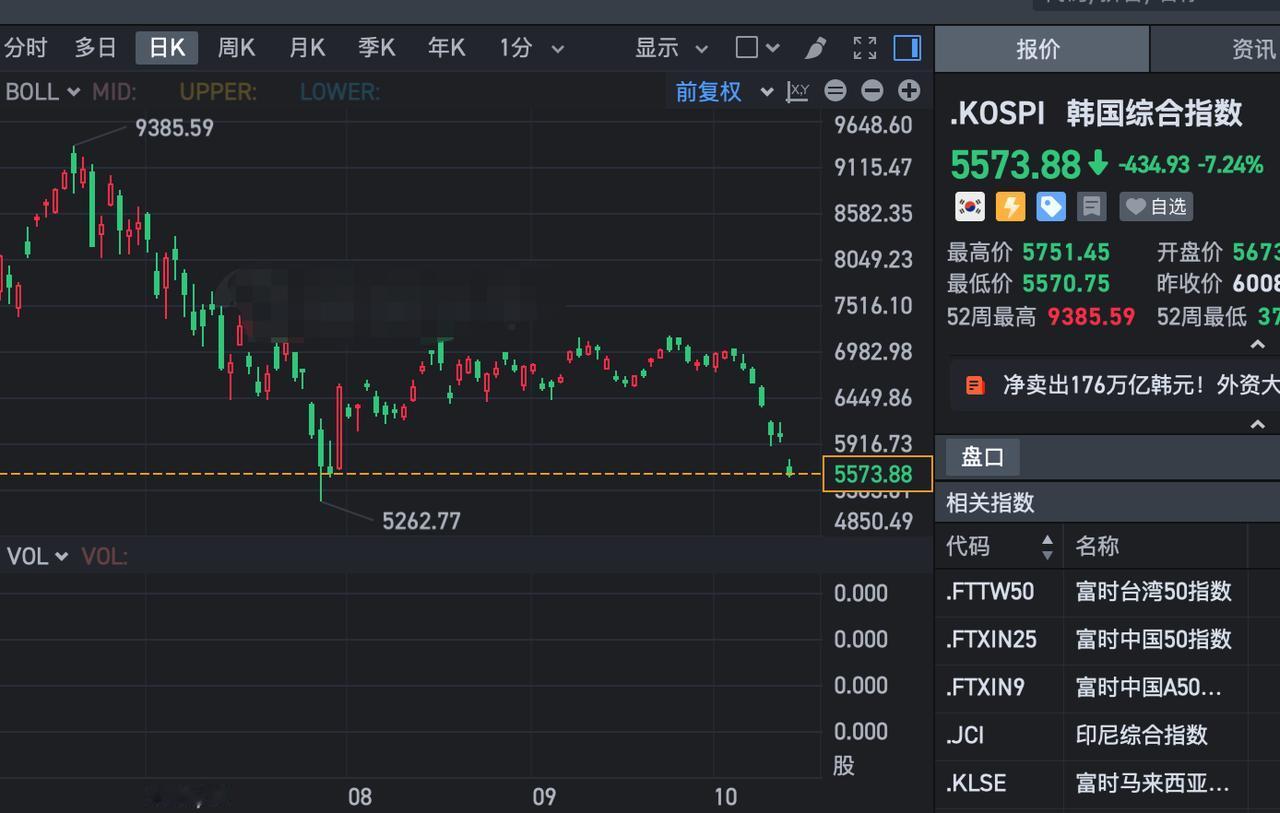
Task: Open the 显示 display dropdown
Action: (x=672, y=47)
